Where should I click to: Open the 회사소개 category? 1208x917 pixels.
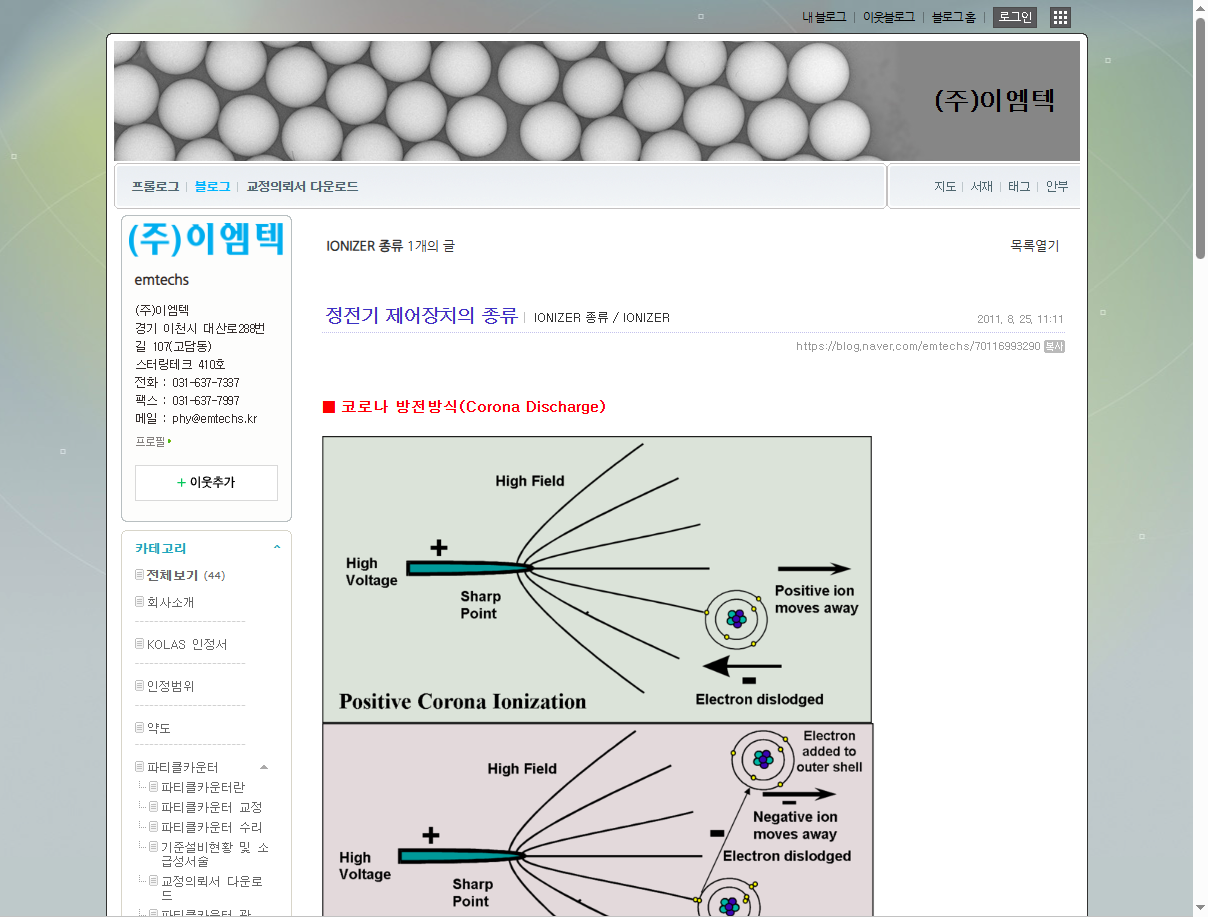pos(171,602)
